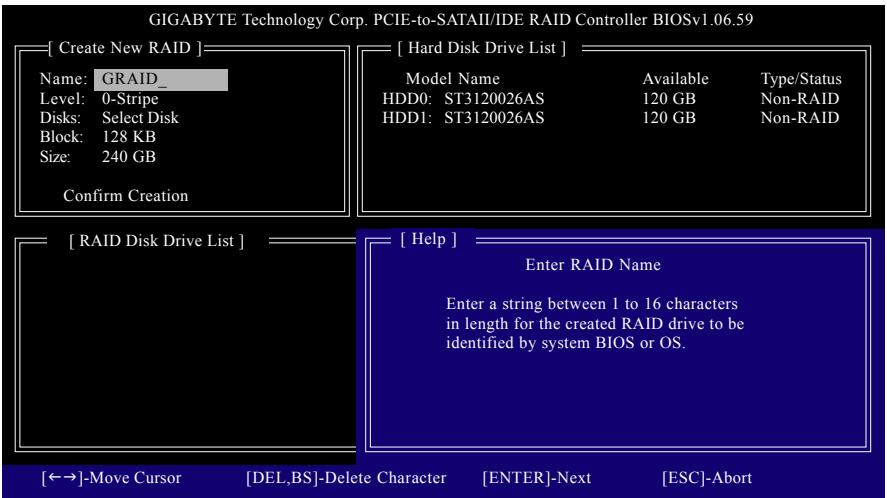
Task: Click the Disks: label
Action: (61, 118)
